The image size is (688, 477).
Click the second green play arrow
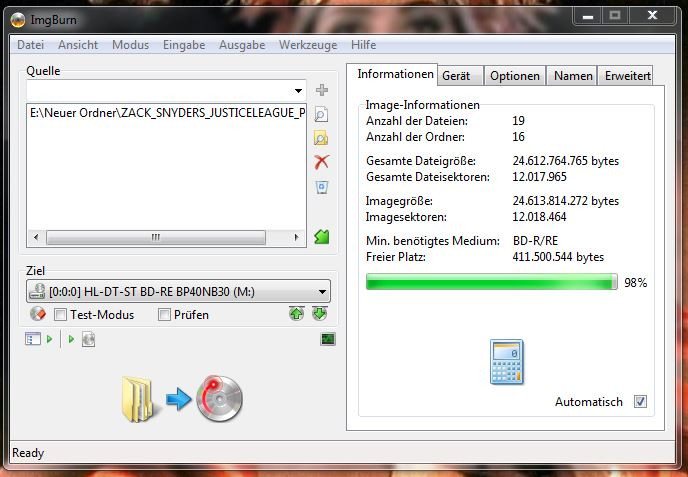tap(72, 339)
